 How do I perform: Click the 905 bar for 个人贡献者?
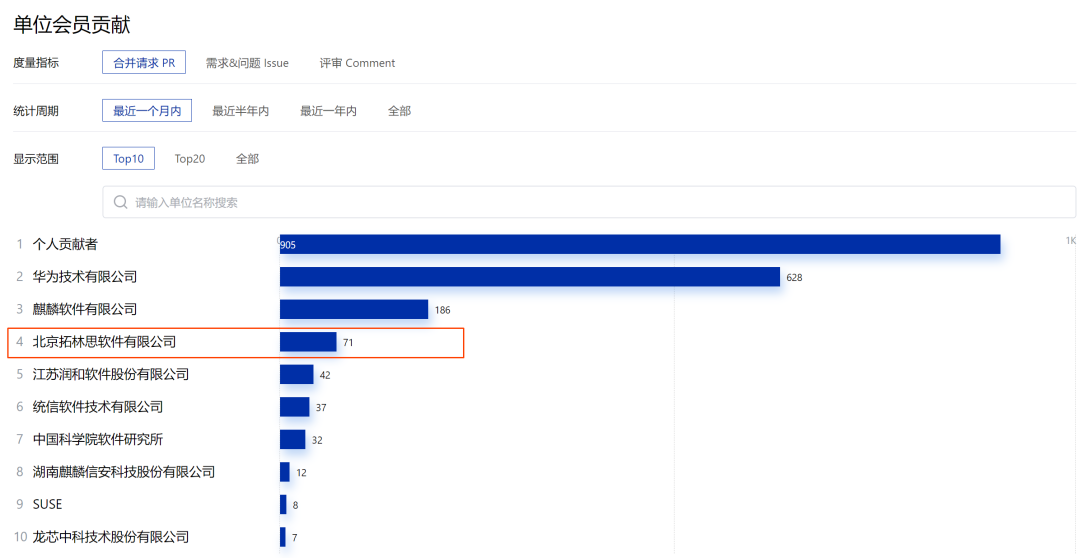pos(640,244)
